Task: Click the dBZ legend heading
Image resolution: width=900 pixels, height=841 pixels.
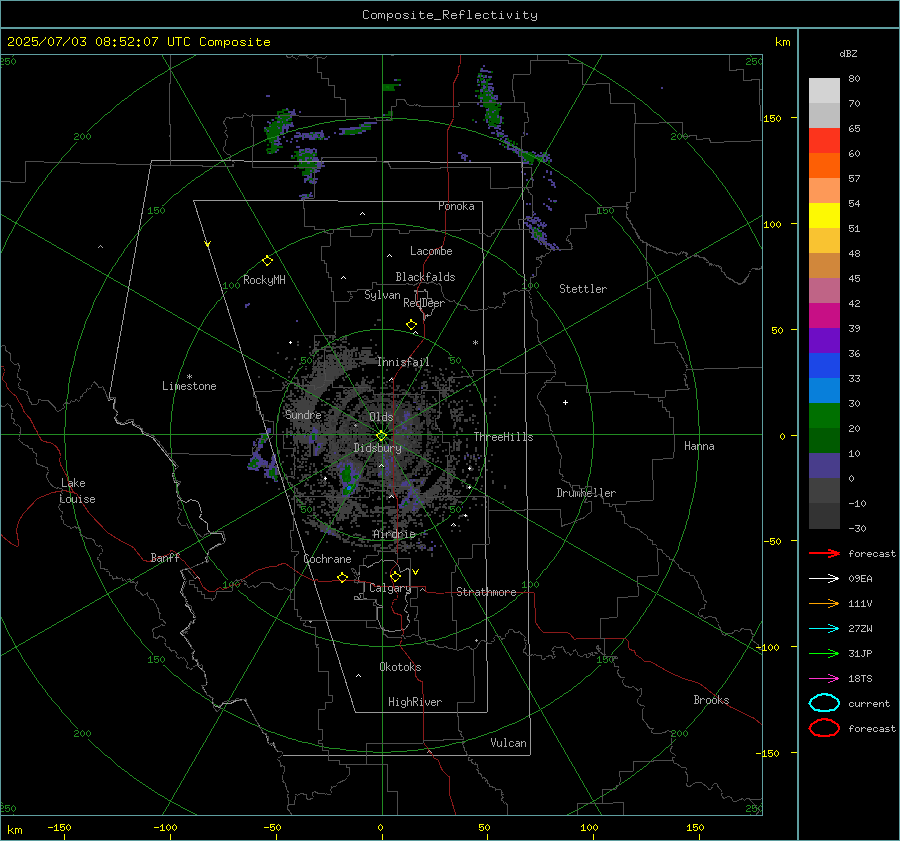Action: coord(848,53)
